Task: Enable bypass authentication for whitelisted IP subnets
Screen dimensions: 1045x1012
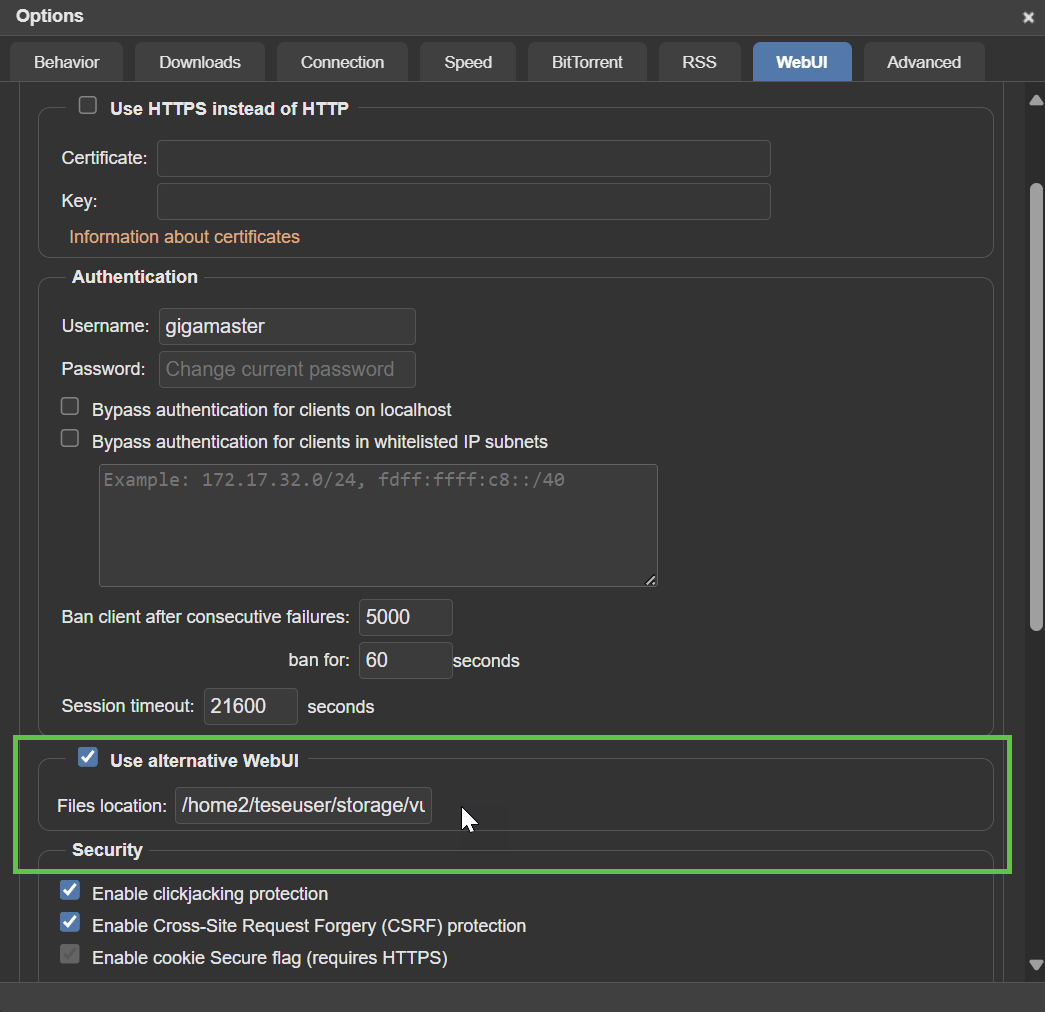Action: (x=70, y=438)
